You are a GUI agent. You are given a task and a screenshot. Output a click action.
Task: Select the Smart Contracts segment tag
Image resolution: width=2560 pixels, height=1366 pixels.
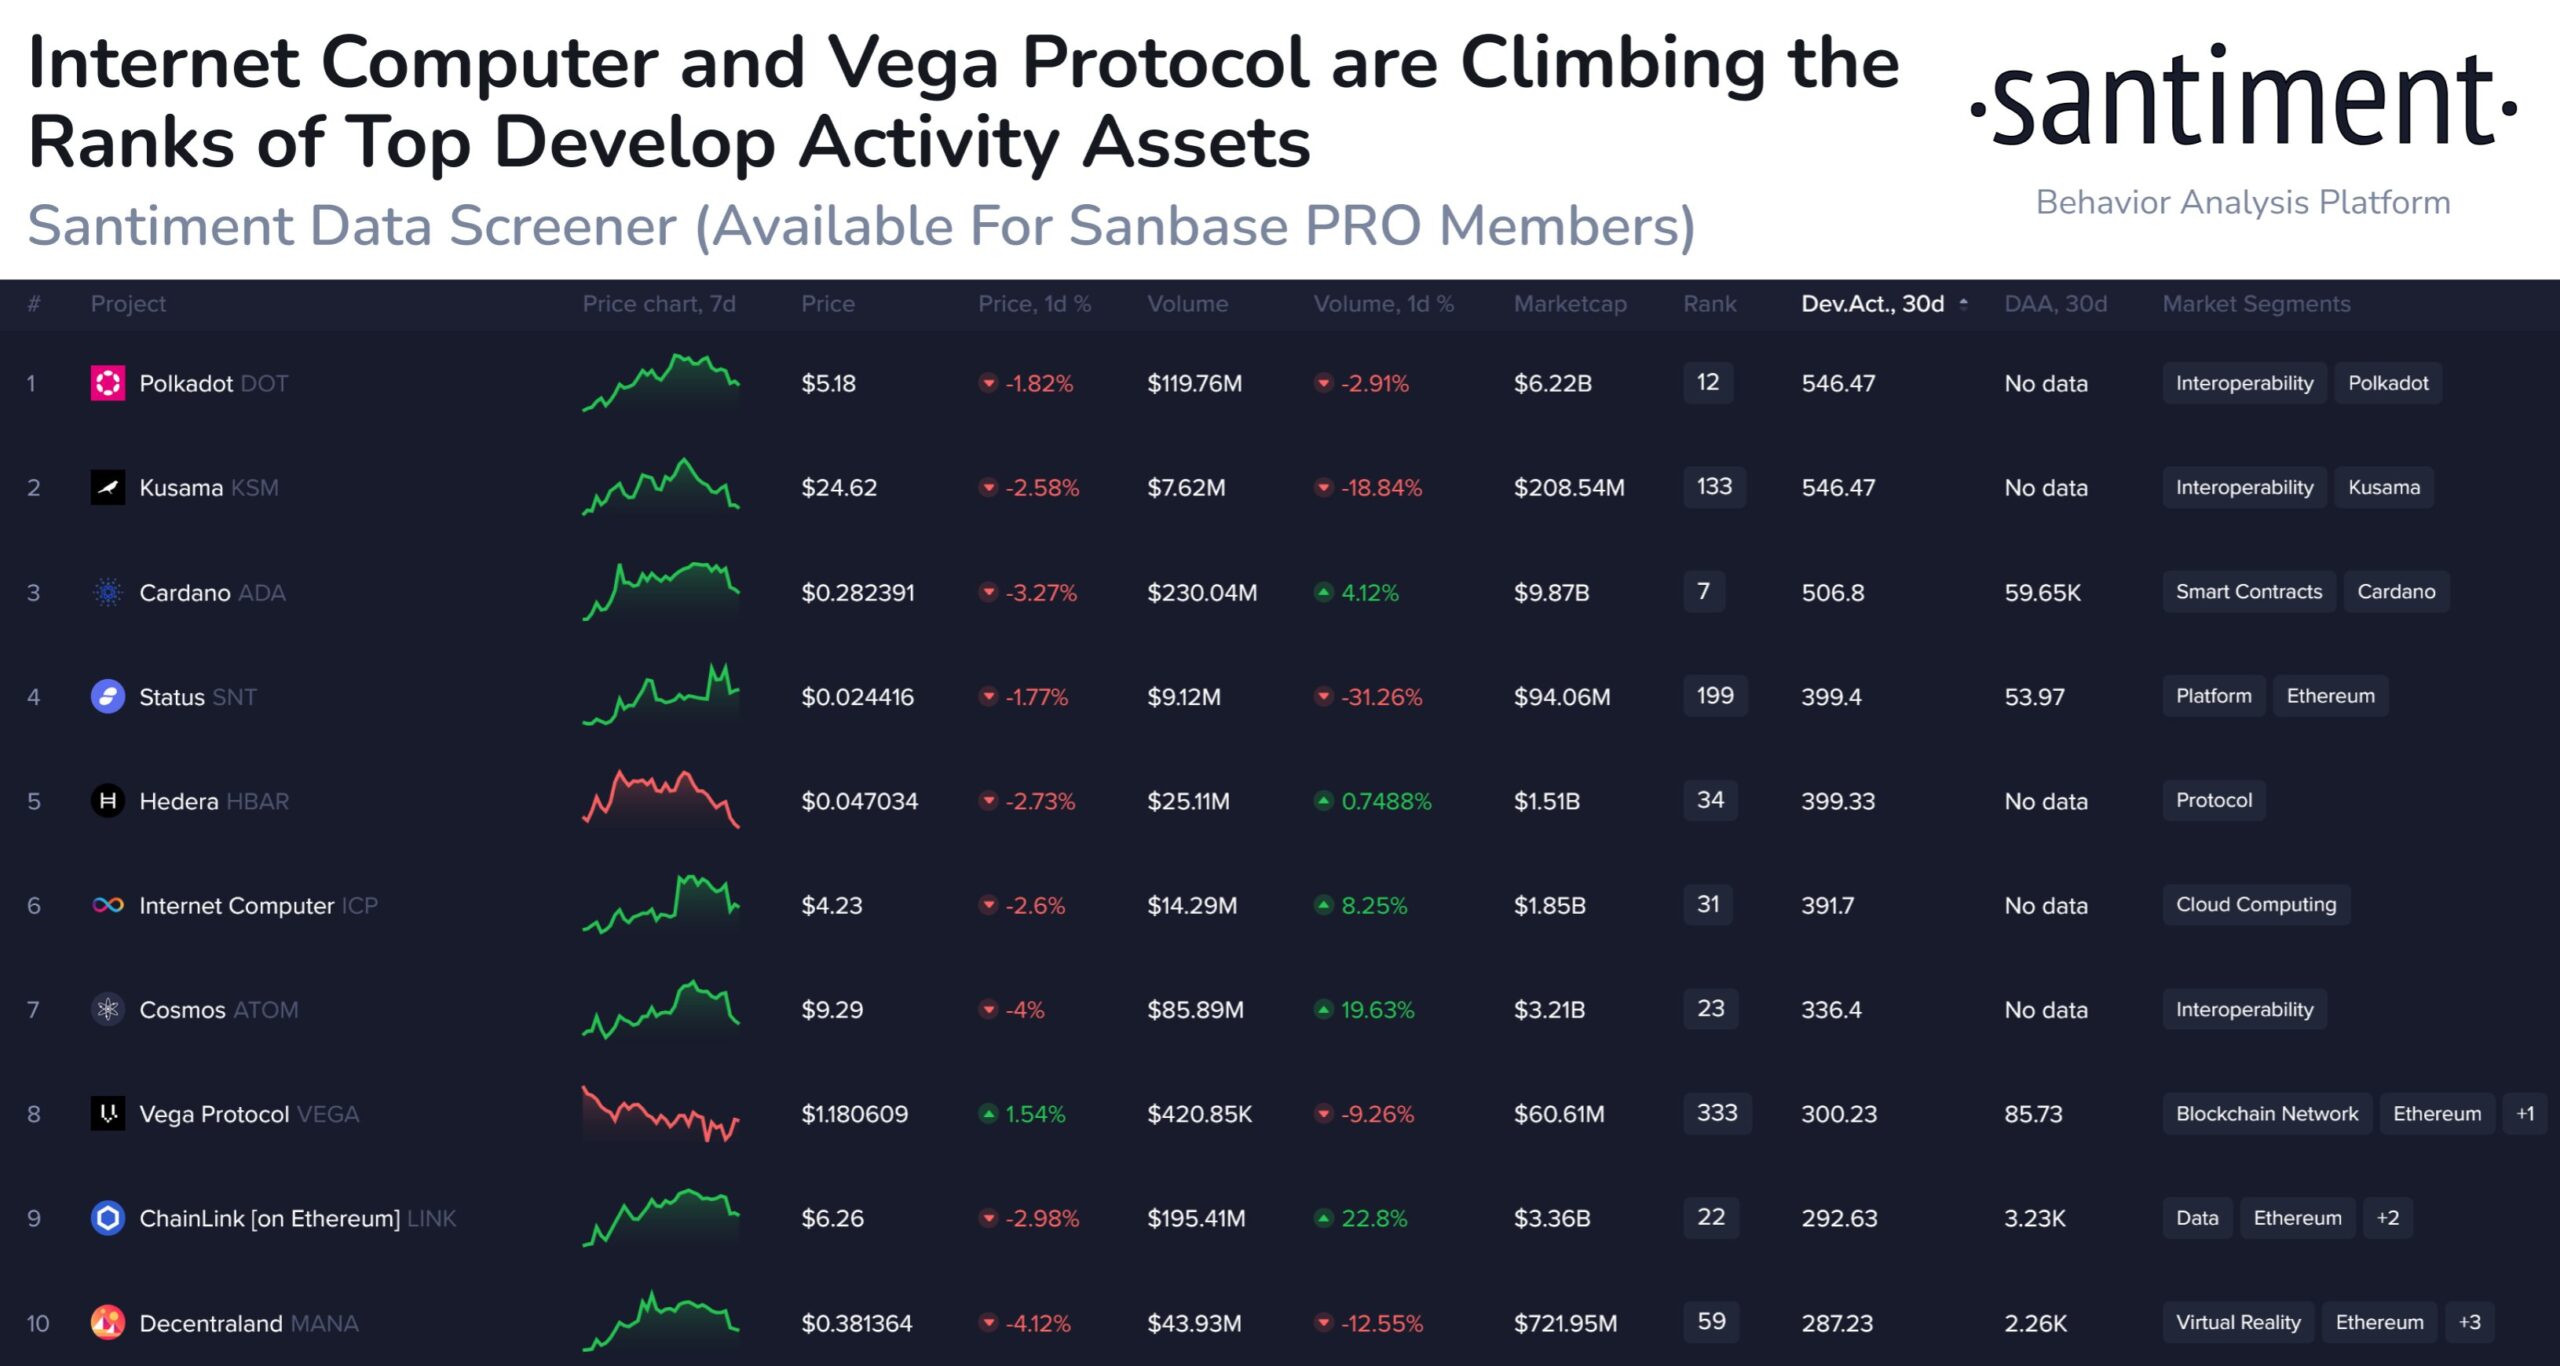click(2249, 592)
